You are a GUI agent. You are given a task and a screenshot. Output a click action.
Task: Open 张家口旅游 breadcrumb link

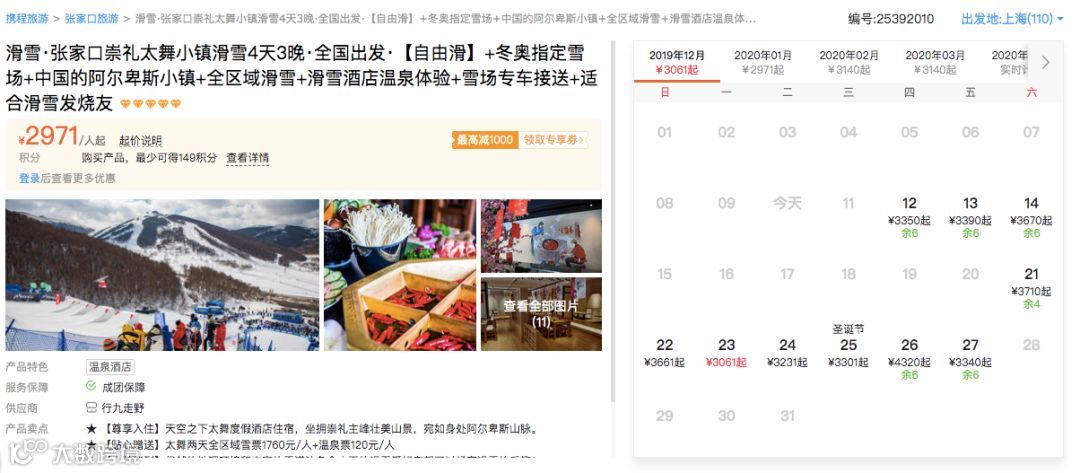[x=92, y=19]
